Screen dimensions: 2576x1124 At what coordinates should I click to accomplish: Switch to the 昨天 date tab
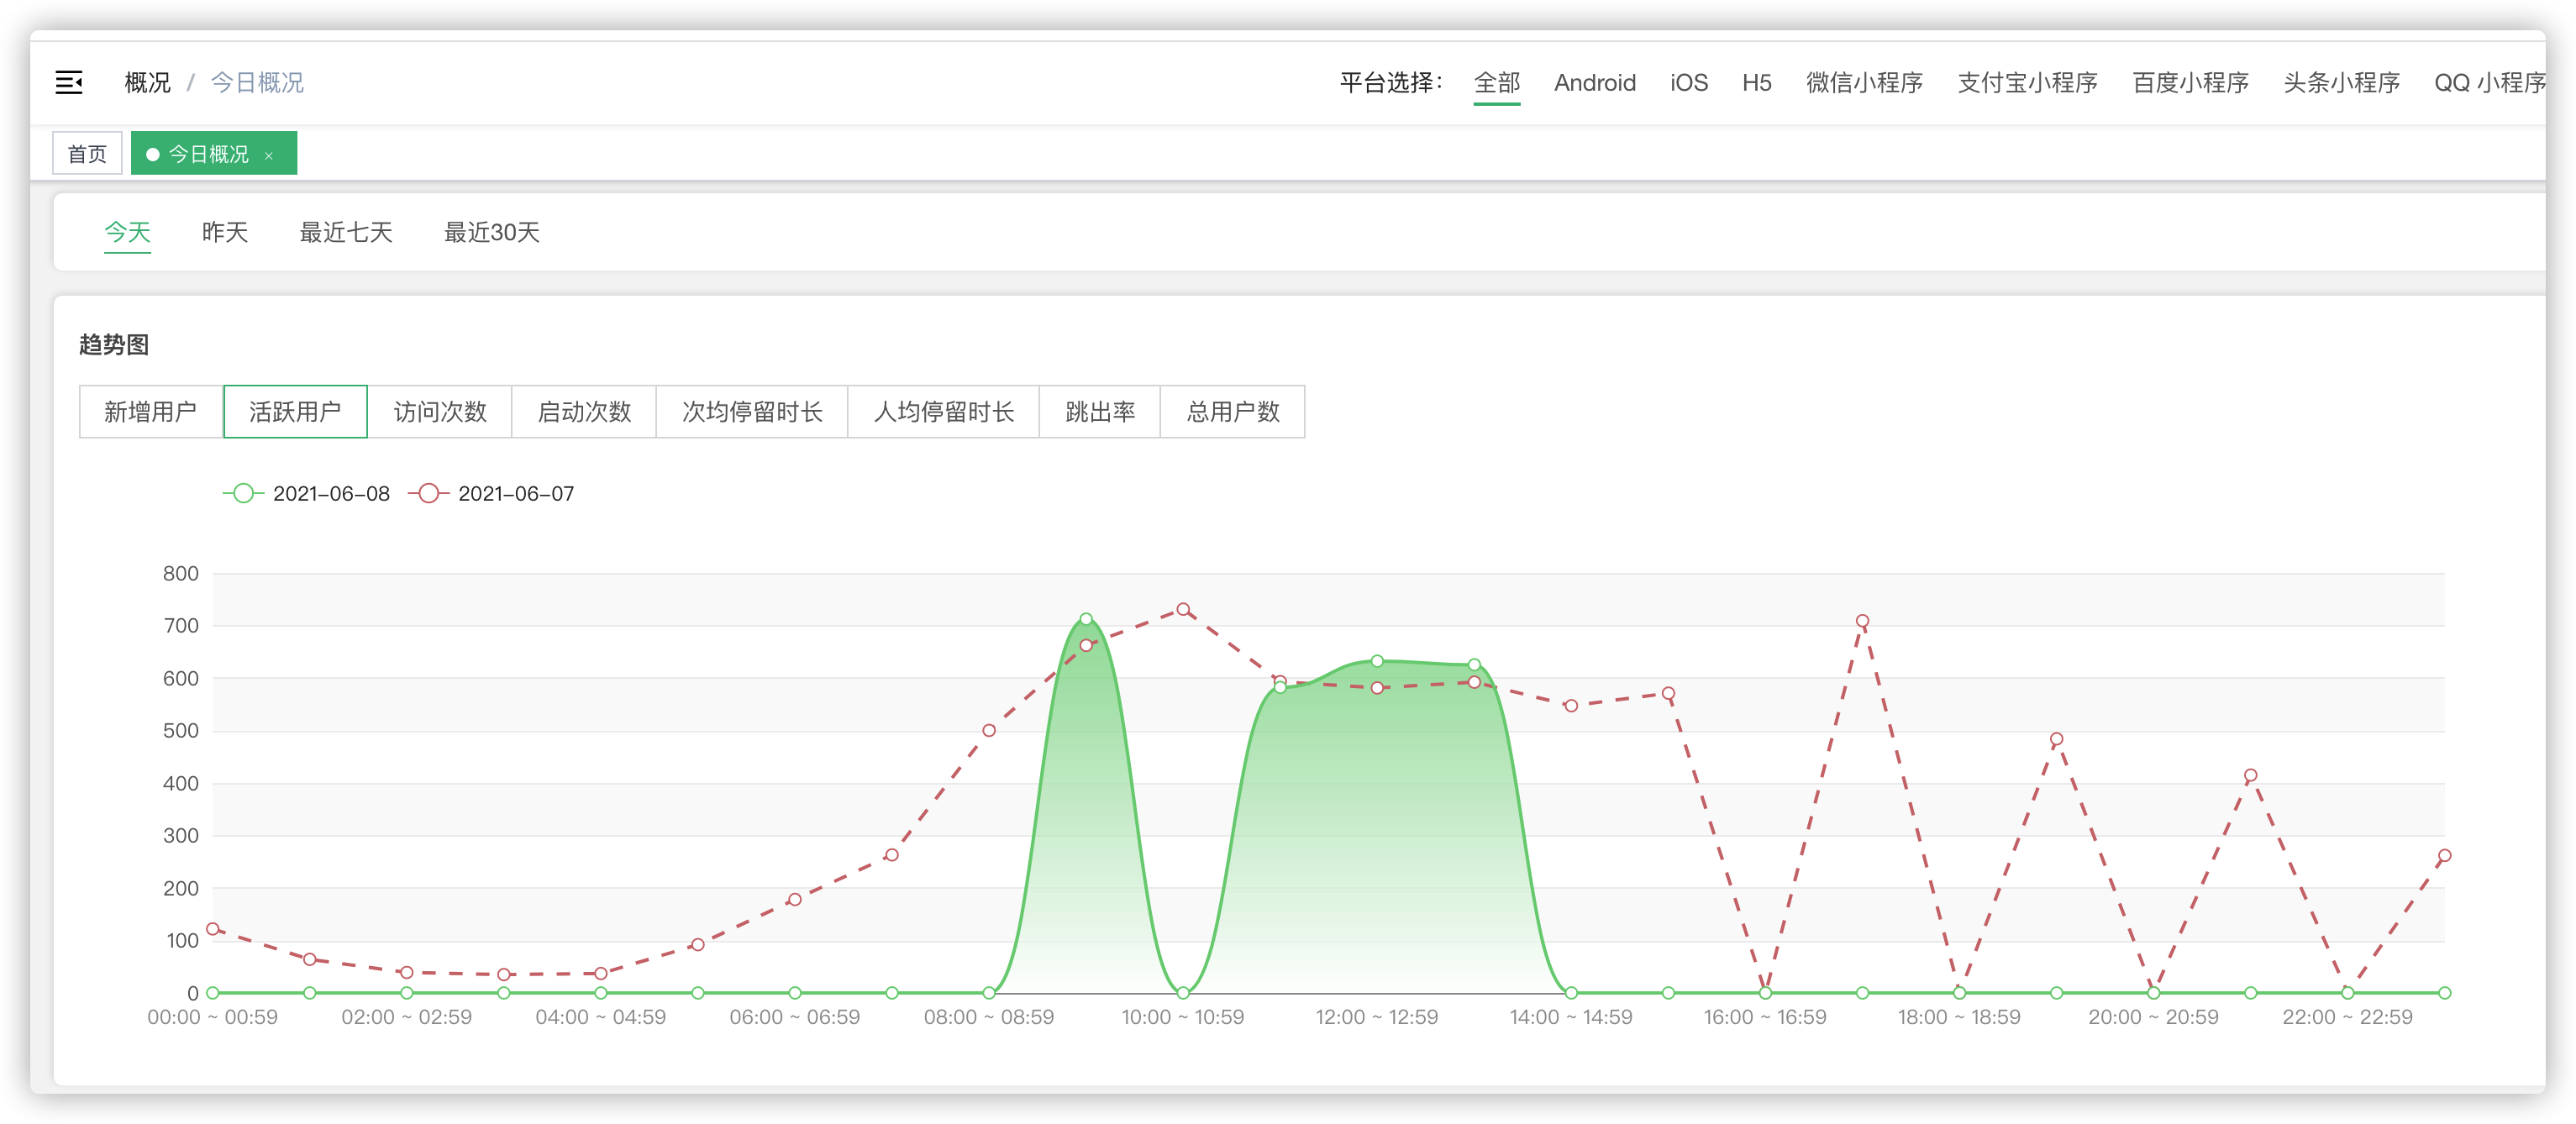pyautogui.click(x=224, y=232)
